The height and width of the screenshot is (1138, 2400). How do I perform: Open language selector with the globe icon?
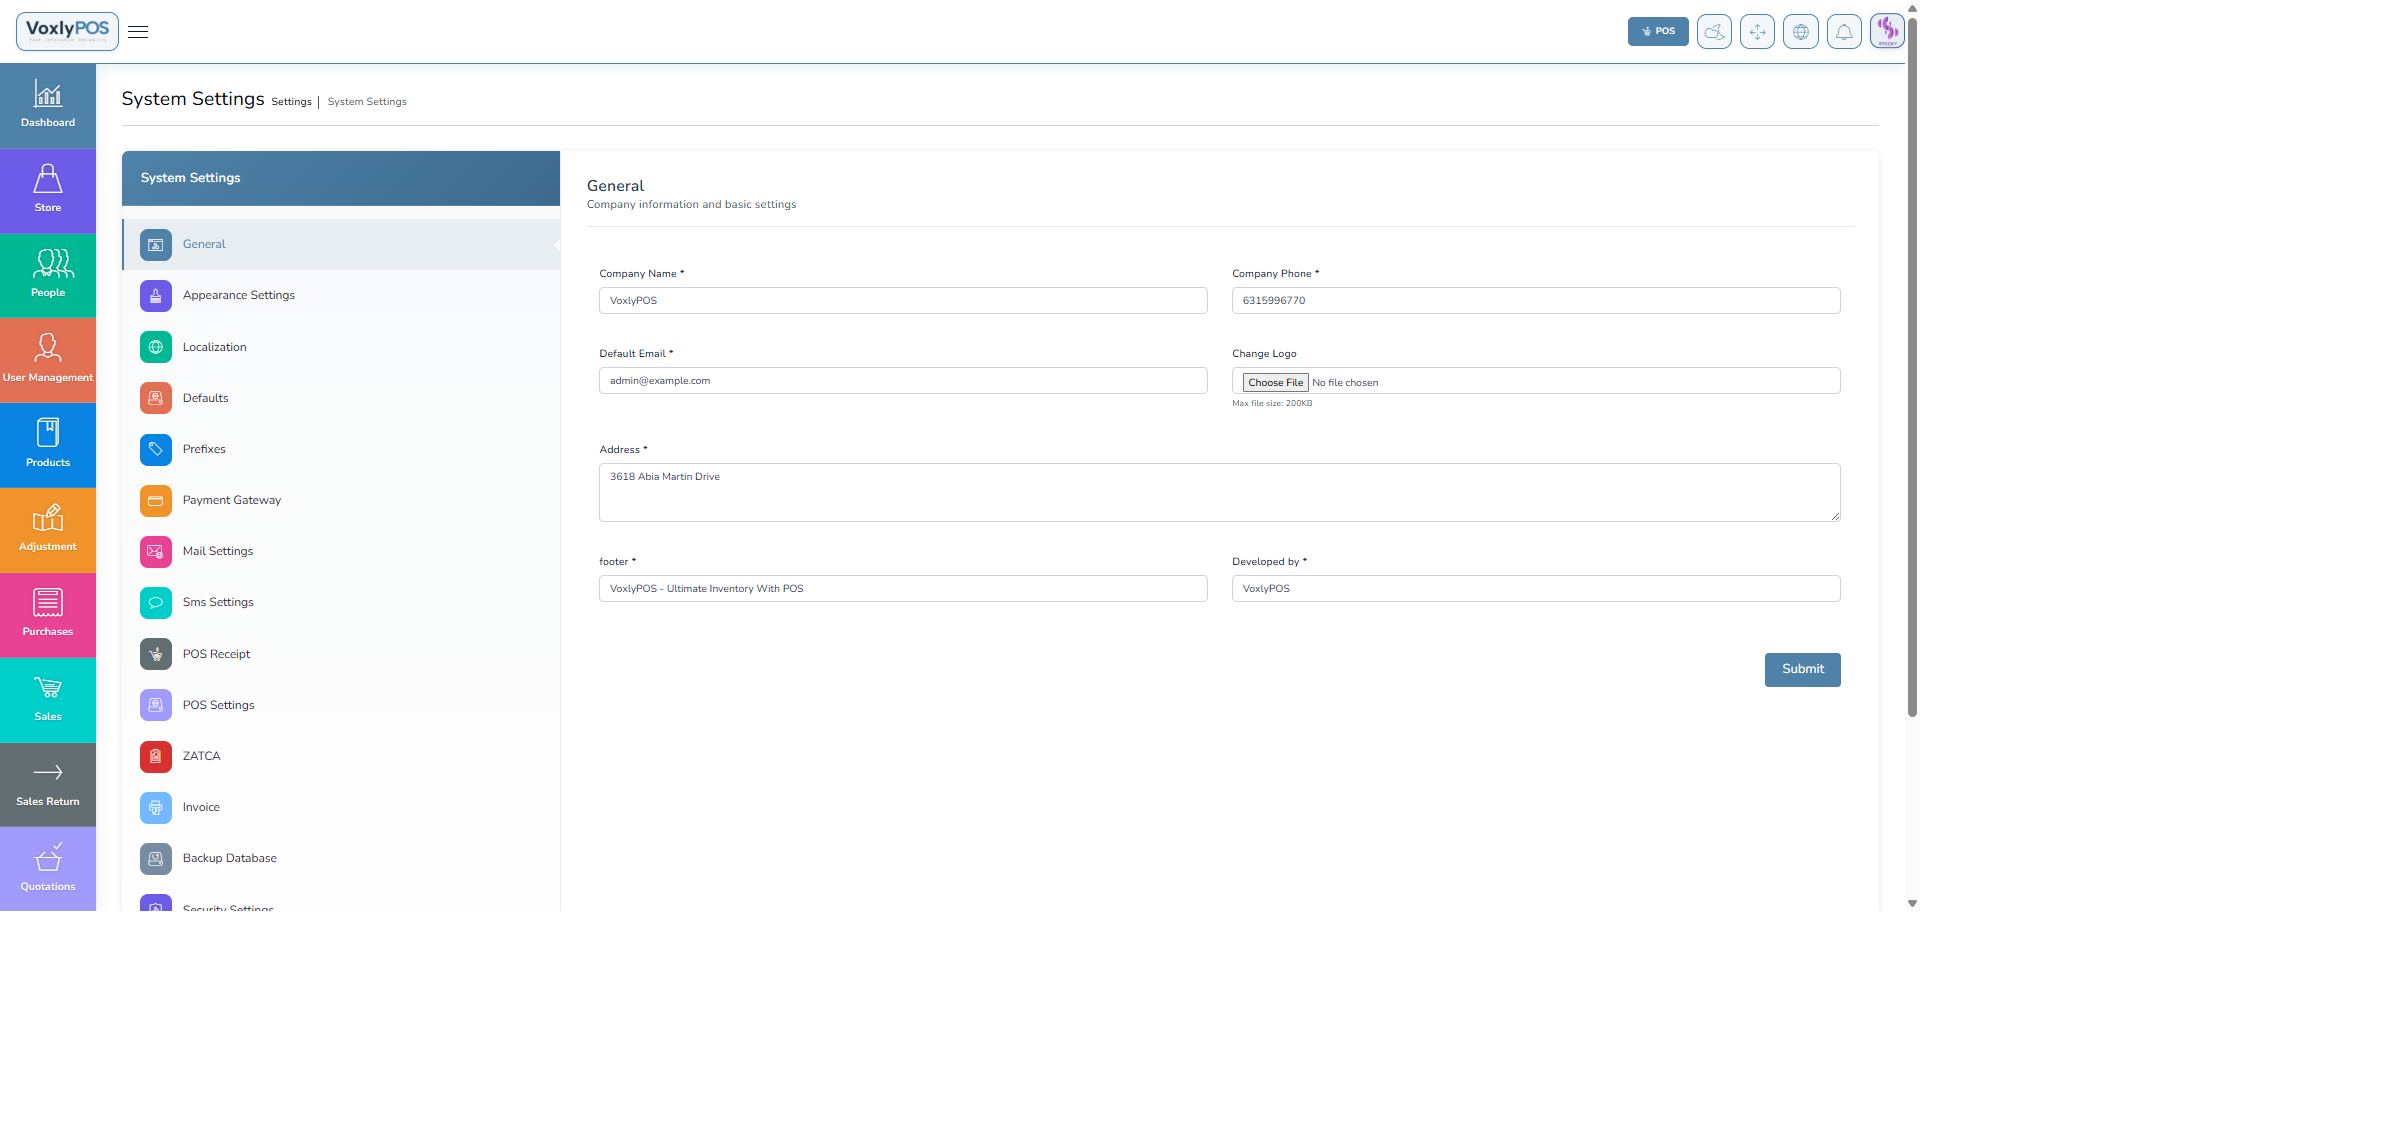click(1801, 31)
